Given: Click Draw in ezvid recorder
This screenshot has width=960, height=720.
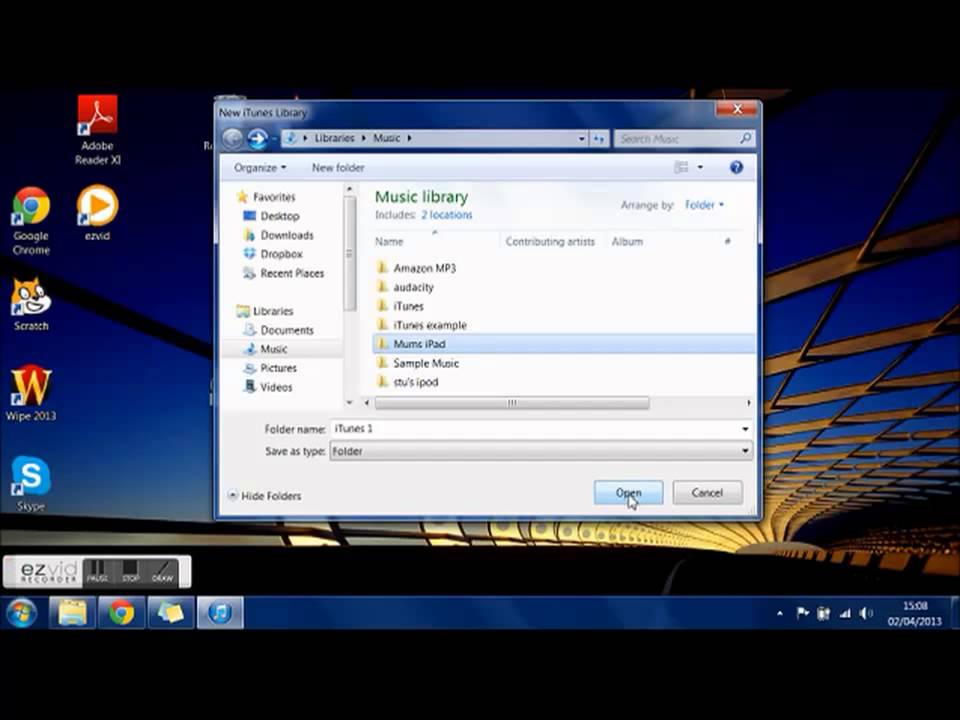Looking at the screenshot, I should pyautogui.click(x=163, y=571).
